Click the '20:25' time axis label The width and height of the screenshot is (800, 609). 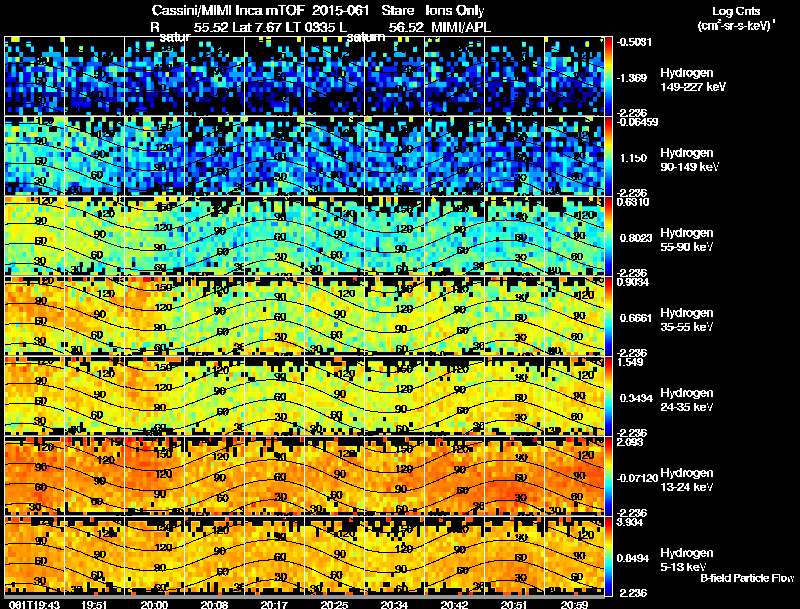pyautogui.click(x=334, y=604)
